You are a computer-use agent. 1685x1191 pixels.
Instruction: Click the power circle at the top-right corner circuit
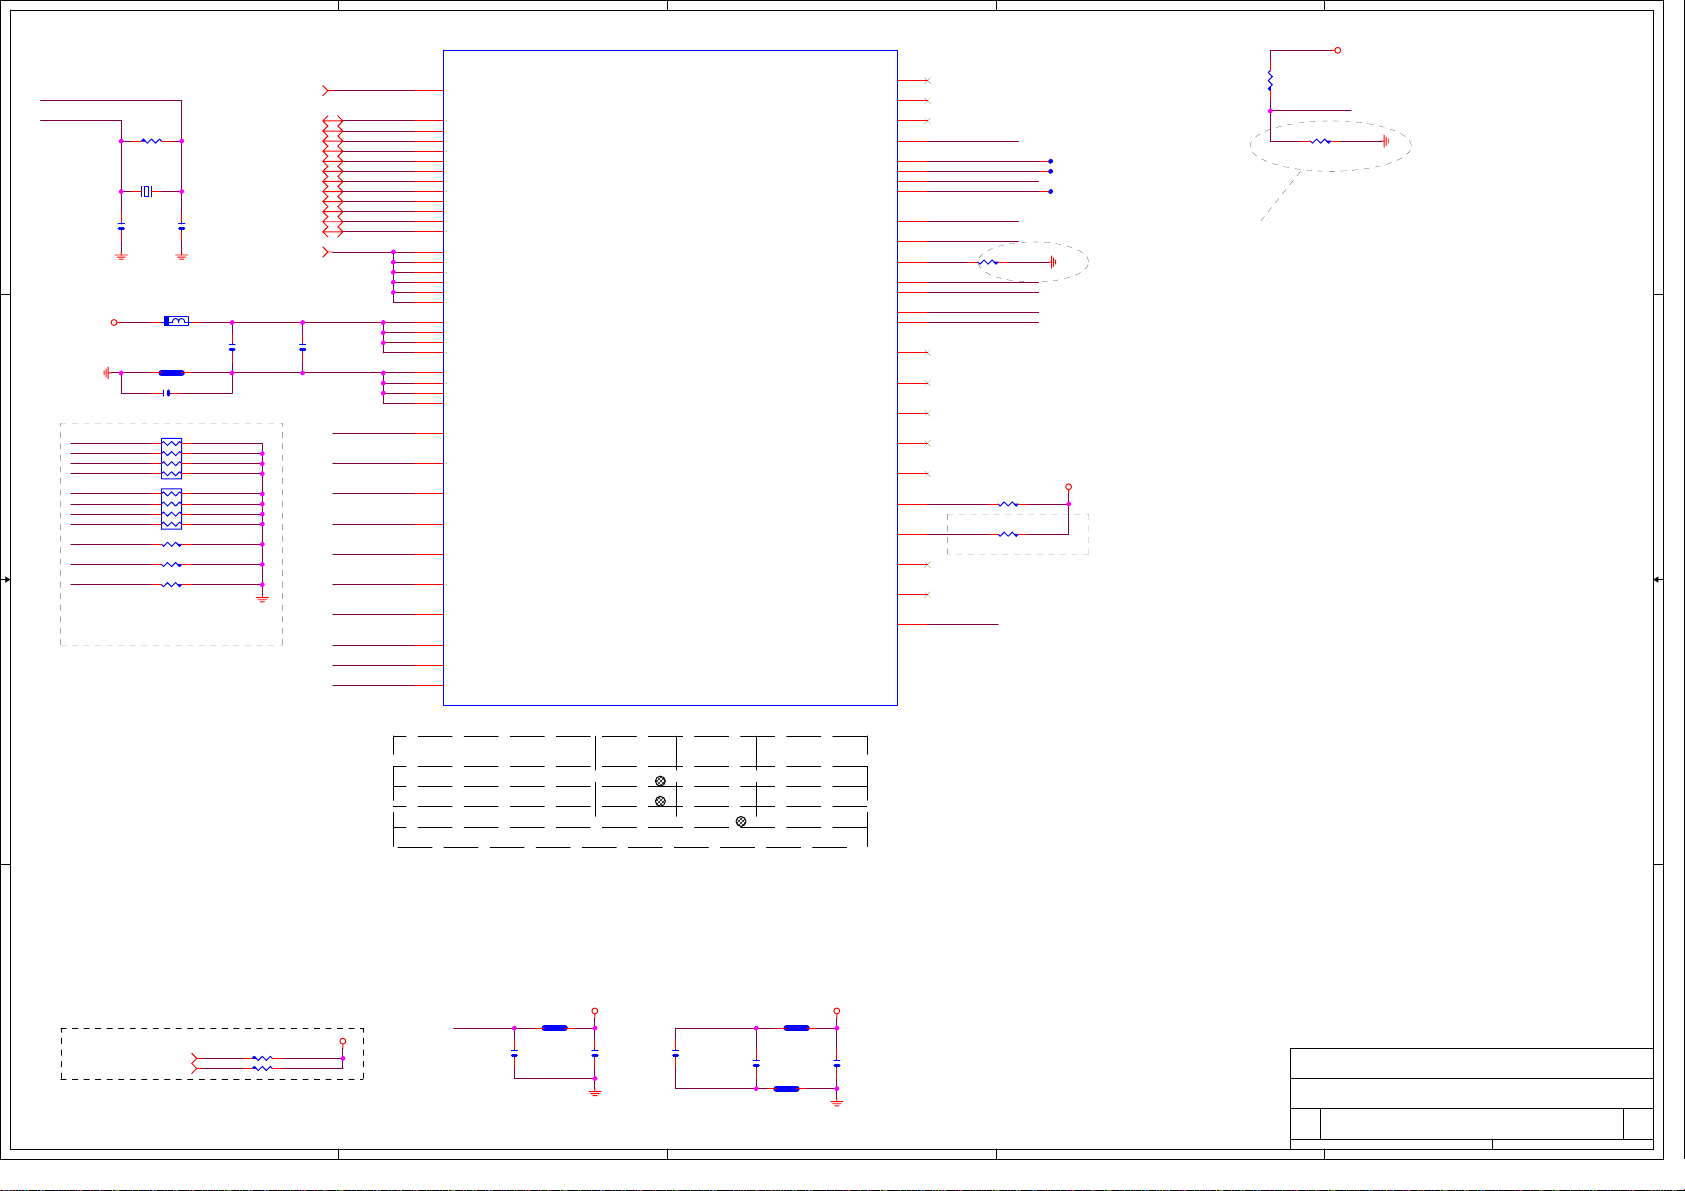pyautogui.click(x=1338, y=50)
